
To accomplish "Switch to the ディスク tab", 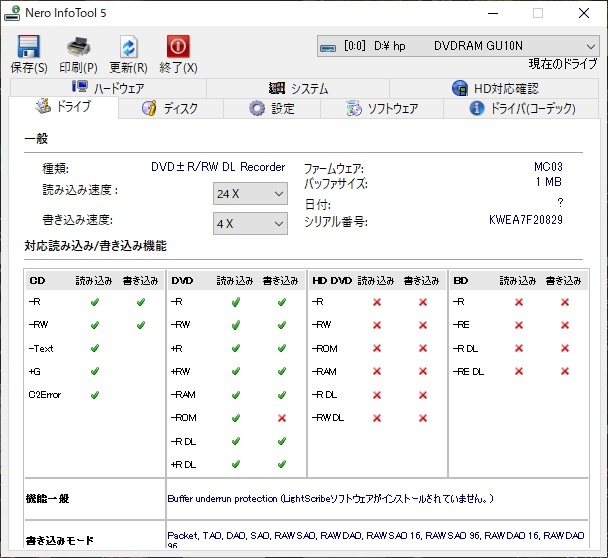I will (x=171, y=108).
